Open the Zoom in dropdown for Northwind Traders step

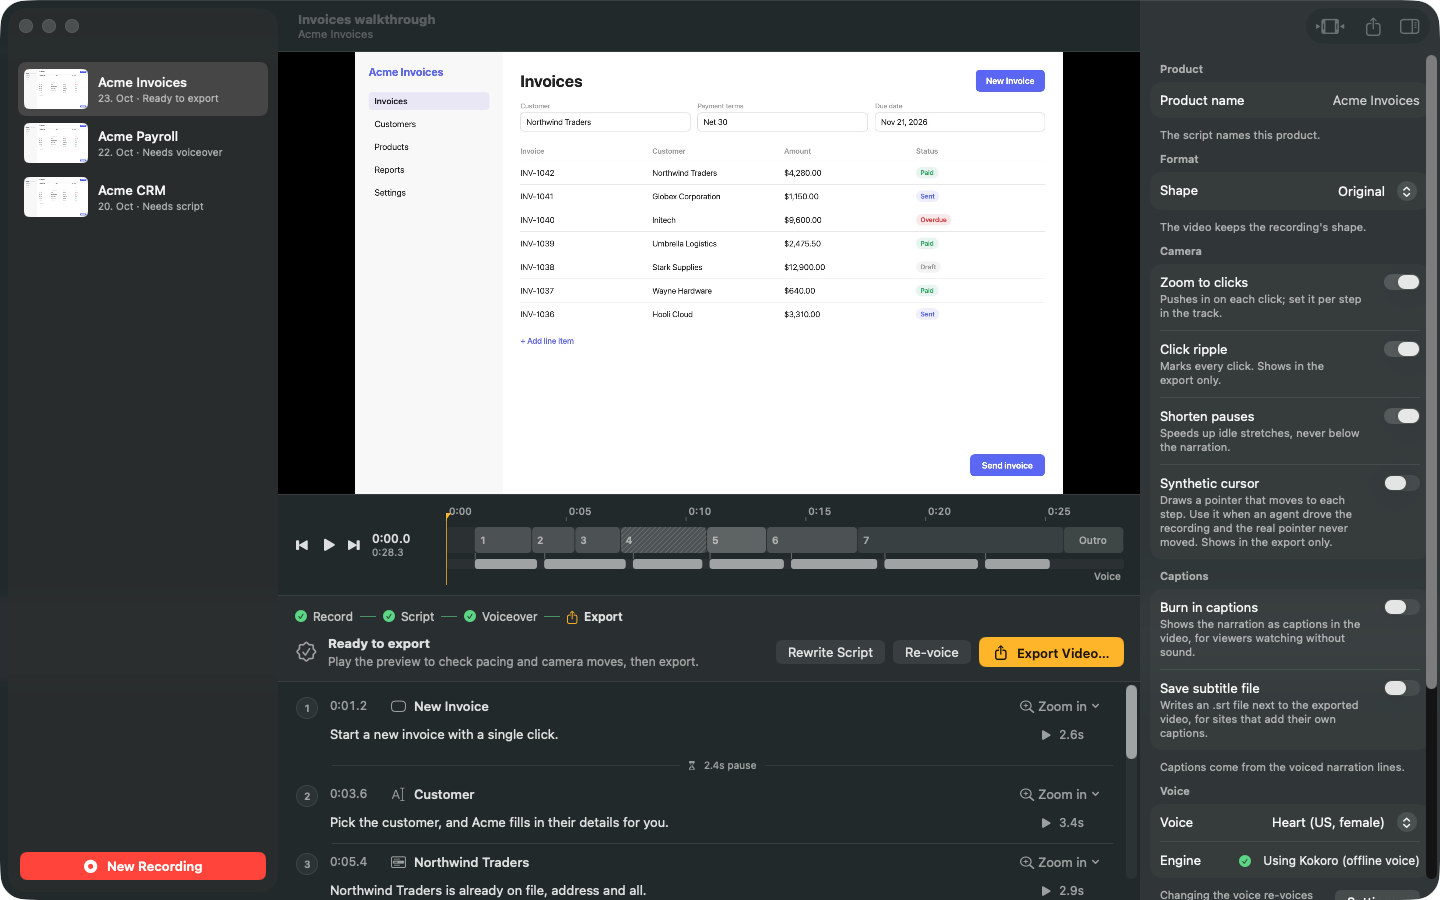click(1060, 862)
